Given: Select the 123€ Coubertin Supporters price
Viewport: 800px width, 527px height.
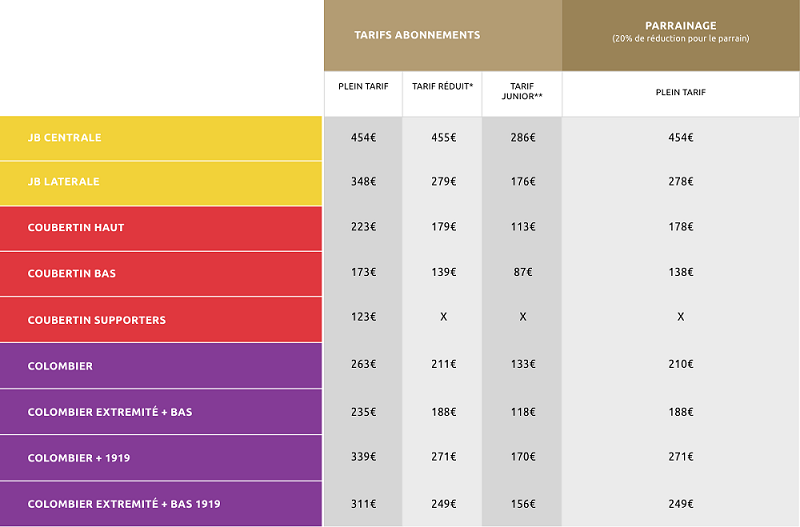Looking at the screenshot, I should 363,317.
